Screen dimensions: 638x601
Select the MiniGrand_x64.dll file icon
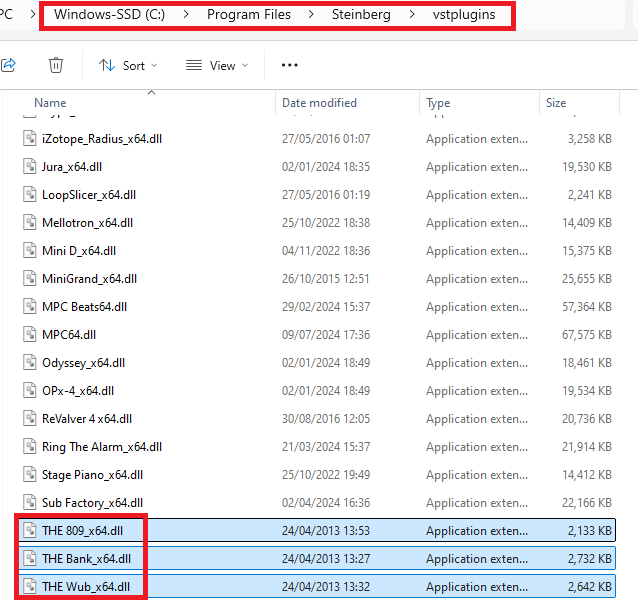coord(30,279)
